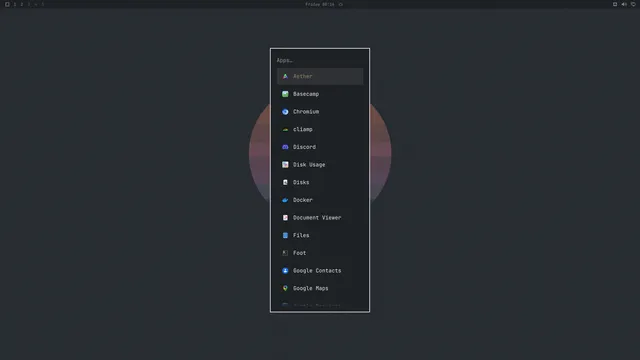
Task: Open the Disk Usage entry
Action: tap(320, 164)
